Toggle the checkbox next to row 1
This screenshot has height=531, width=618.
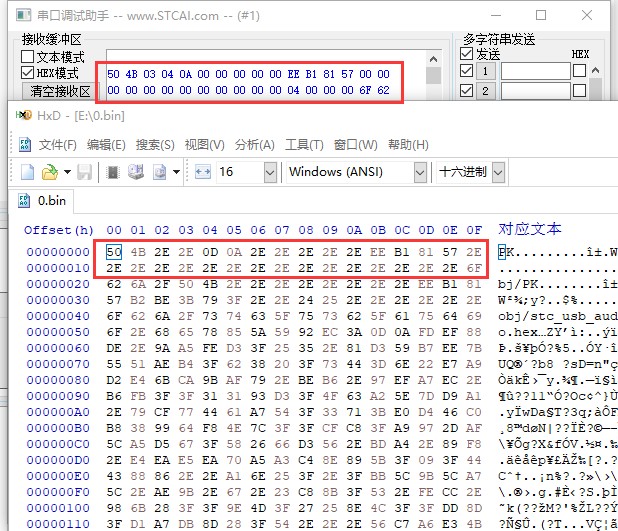pos(467,71)
